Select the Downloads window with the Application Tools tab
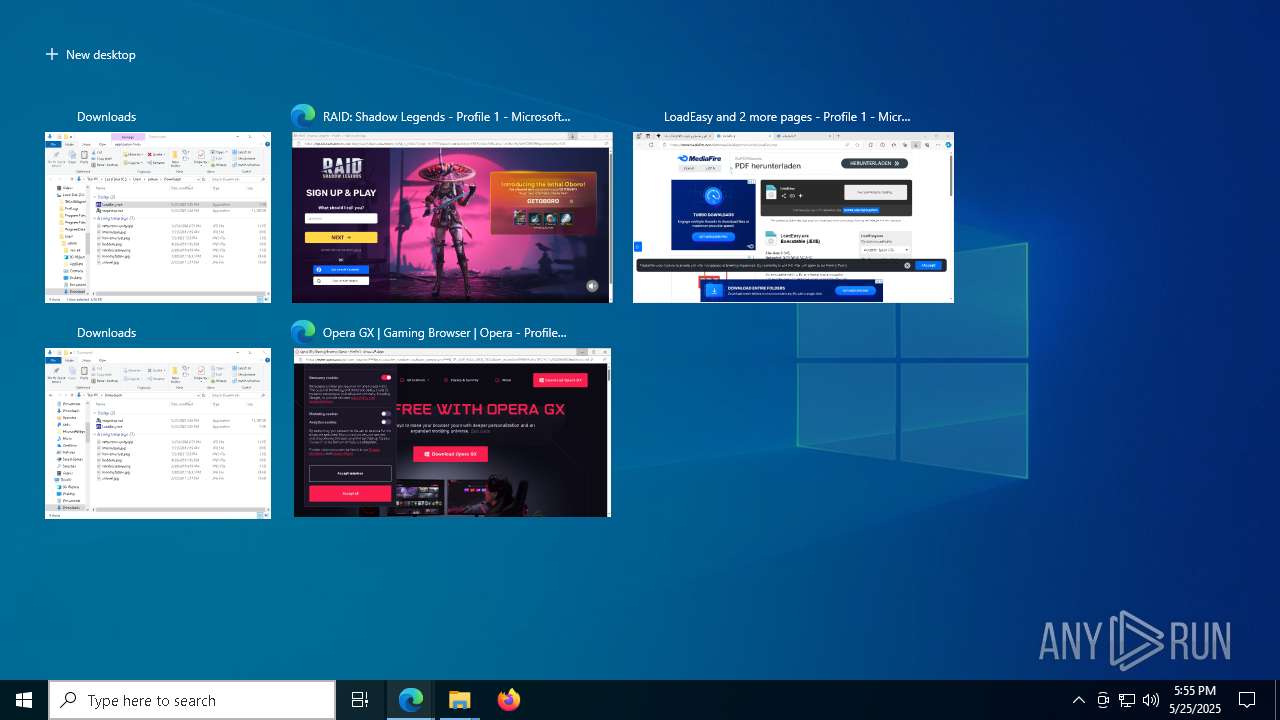 coord(158,217)
